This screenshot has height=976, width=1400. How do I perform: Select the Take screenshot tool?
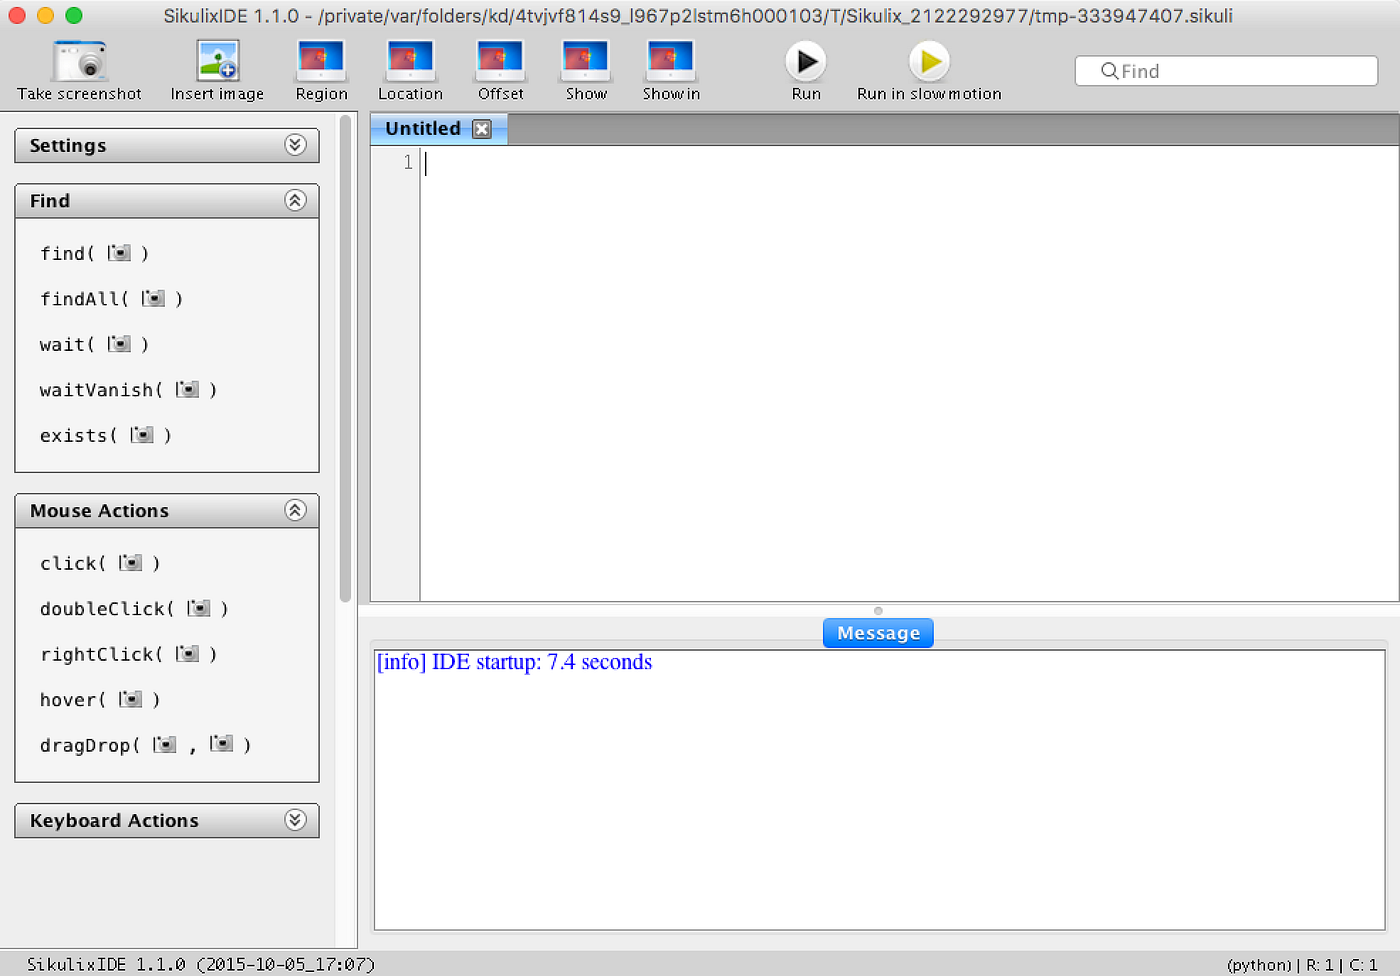point(78,68)
